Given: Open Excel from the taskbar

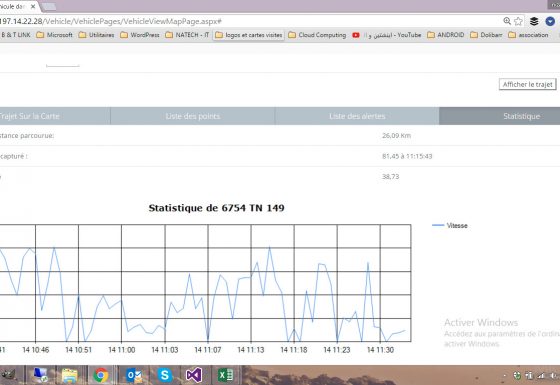Looking at the screenshot, I should coord(226,375).
